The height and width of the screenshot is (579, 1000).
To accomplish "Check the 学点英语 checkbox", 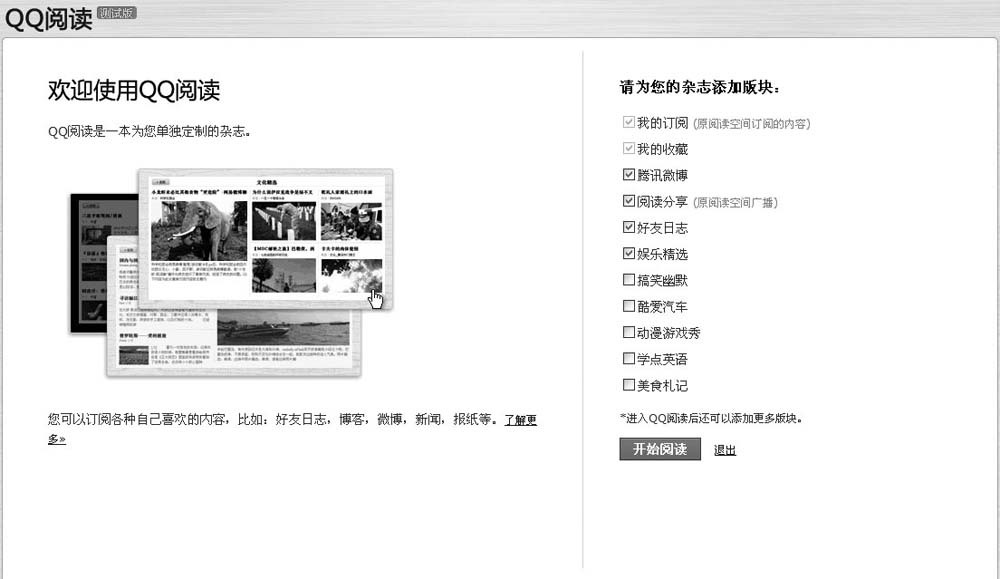I will pos(628,358).
